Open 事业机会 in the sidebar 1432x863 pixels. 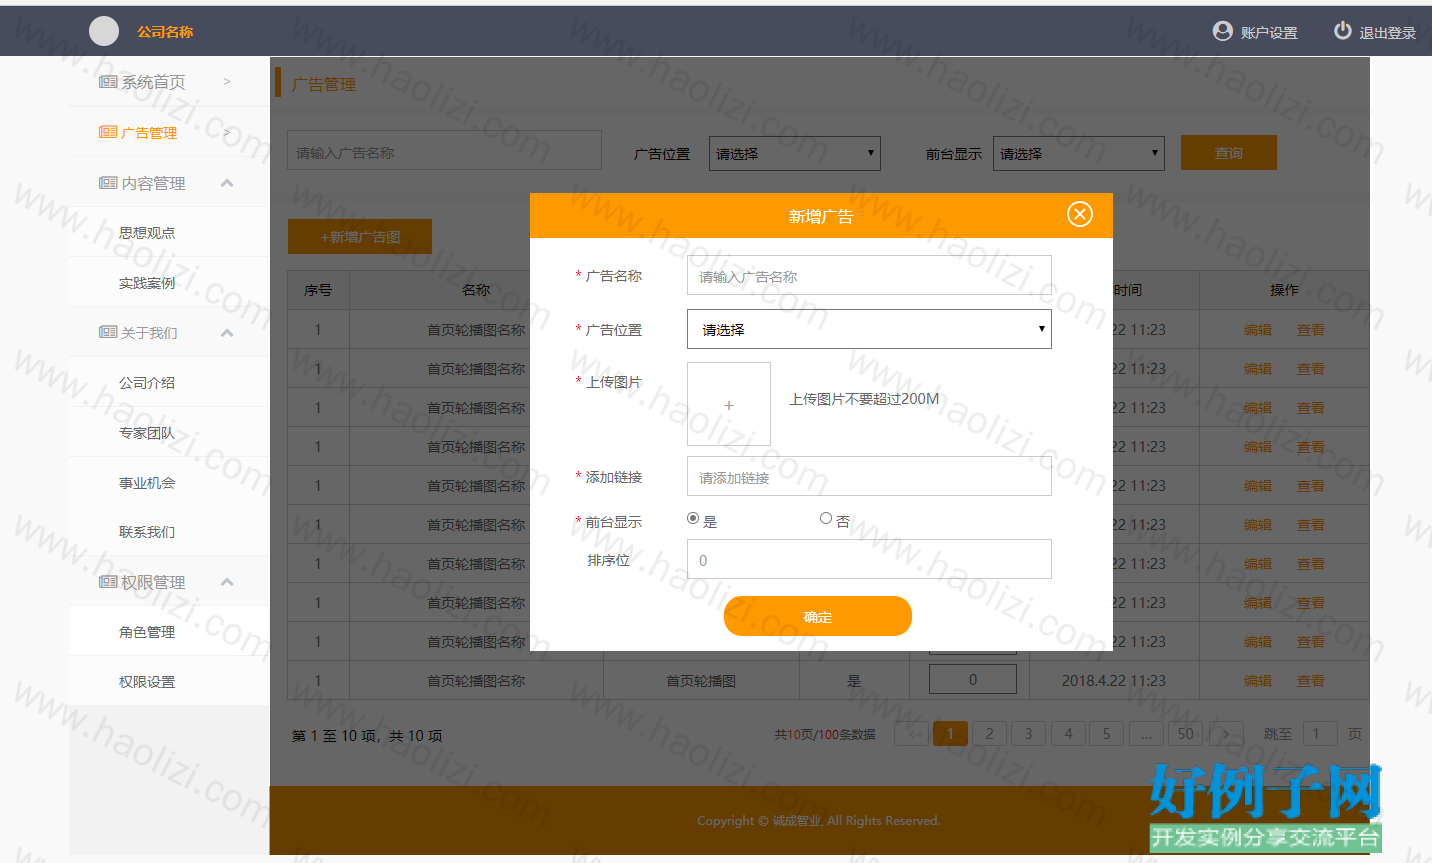[x=147, y=483]
